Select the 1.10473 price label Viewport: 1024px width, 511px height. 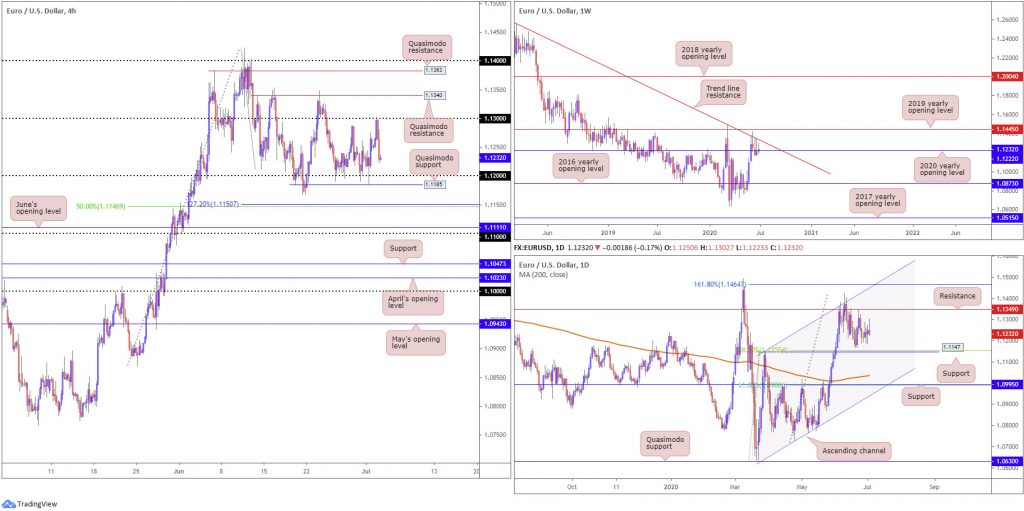tap(494, 264)
